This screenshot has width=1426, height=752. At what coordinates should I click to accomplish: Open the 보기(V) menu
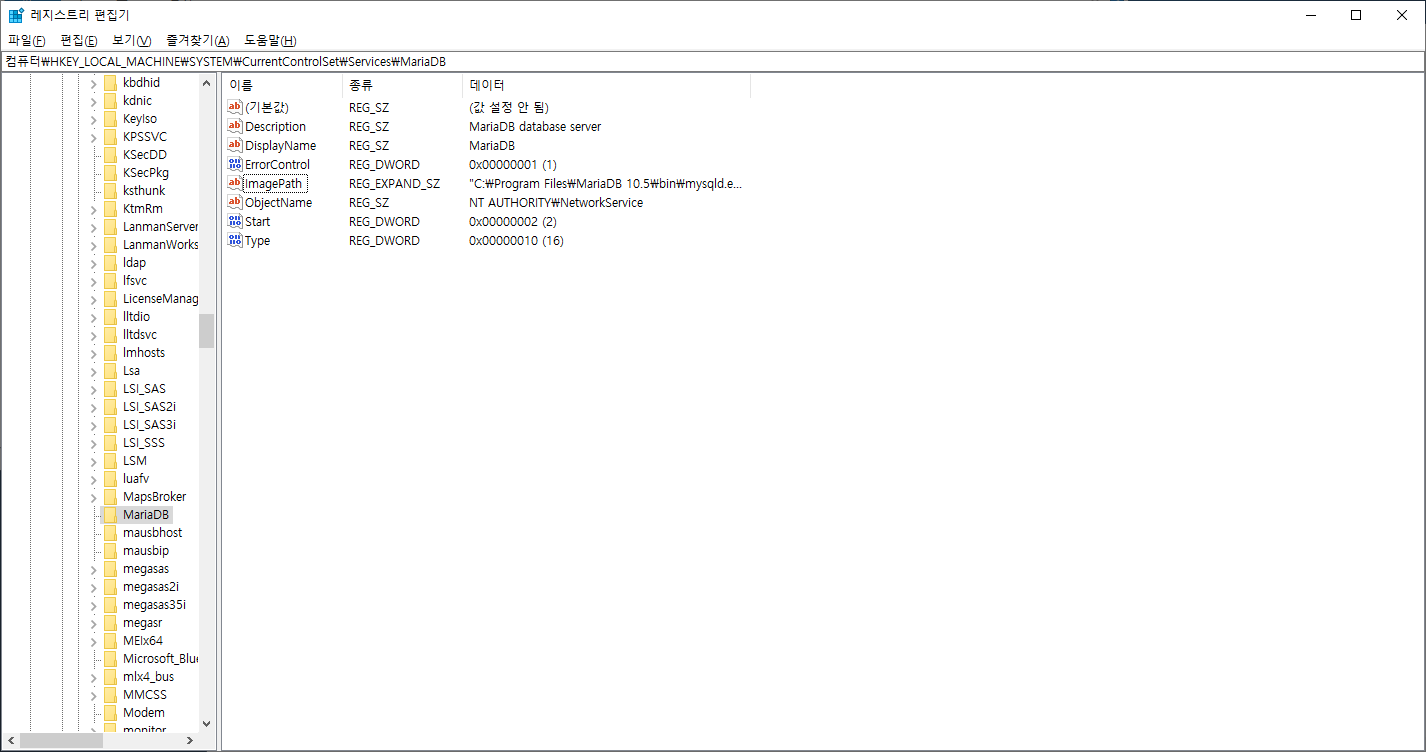pos(132,40)
